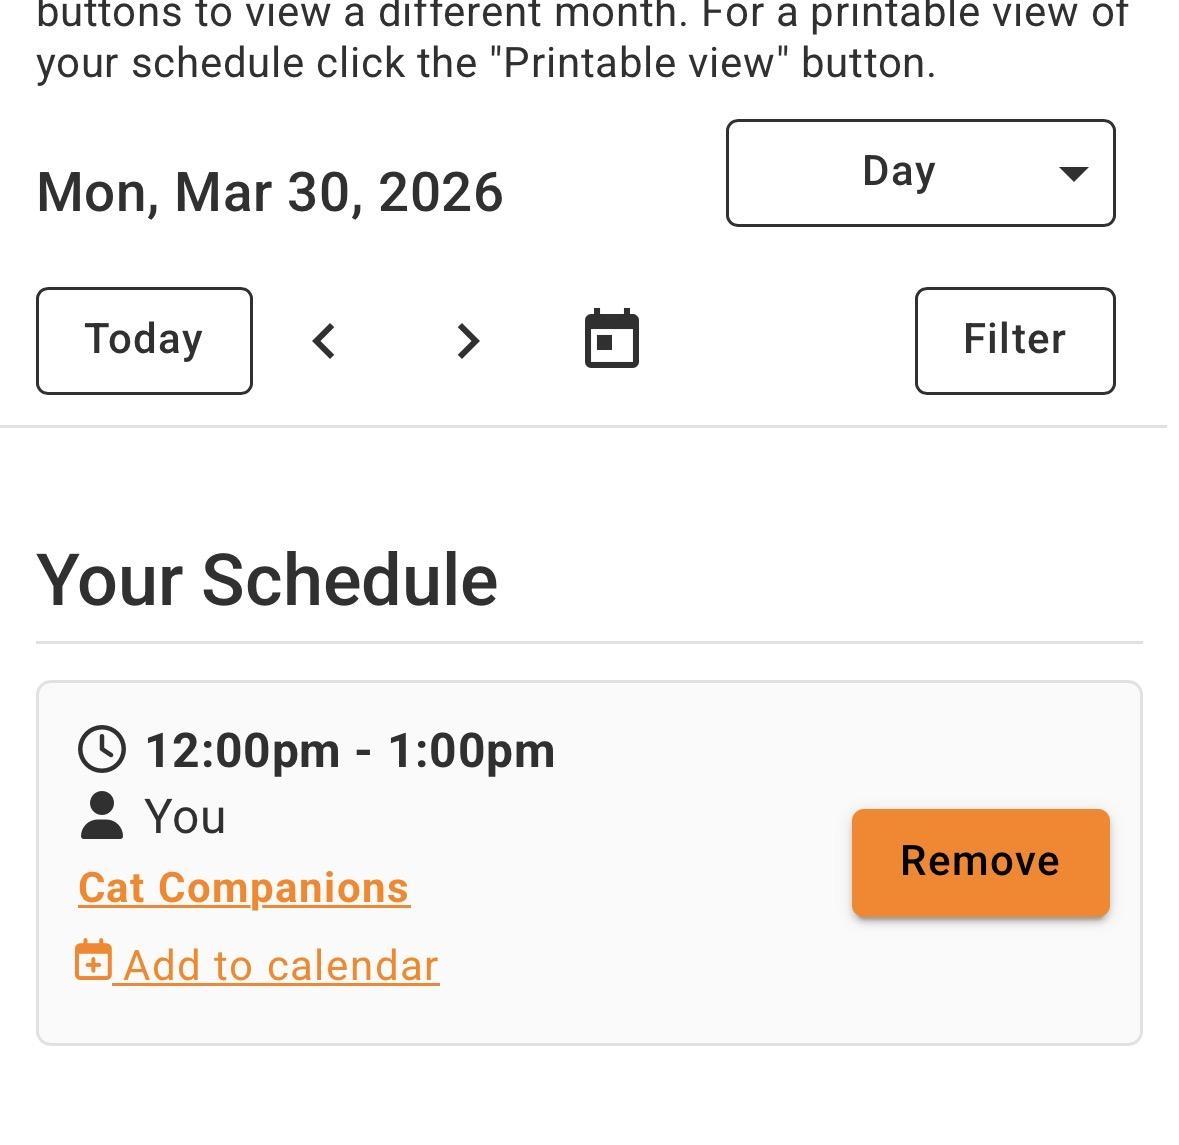
Task: Click the Mon, Mar 30, 2026 date heading
Action: coord(270,192)
